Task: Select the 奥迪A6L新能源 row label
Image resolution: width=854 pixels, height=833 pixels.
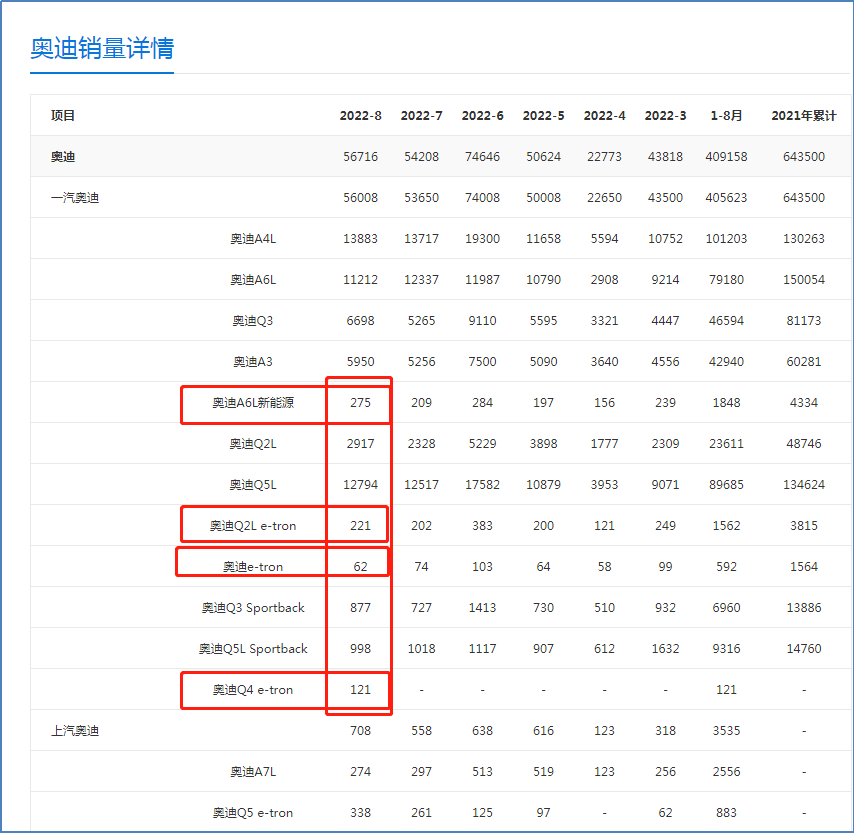Action: [253, 403]
